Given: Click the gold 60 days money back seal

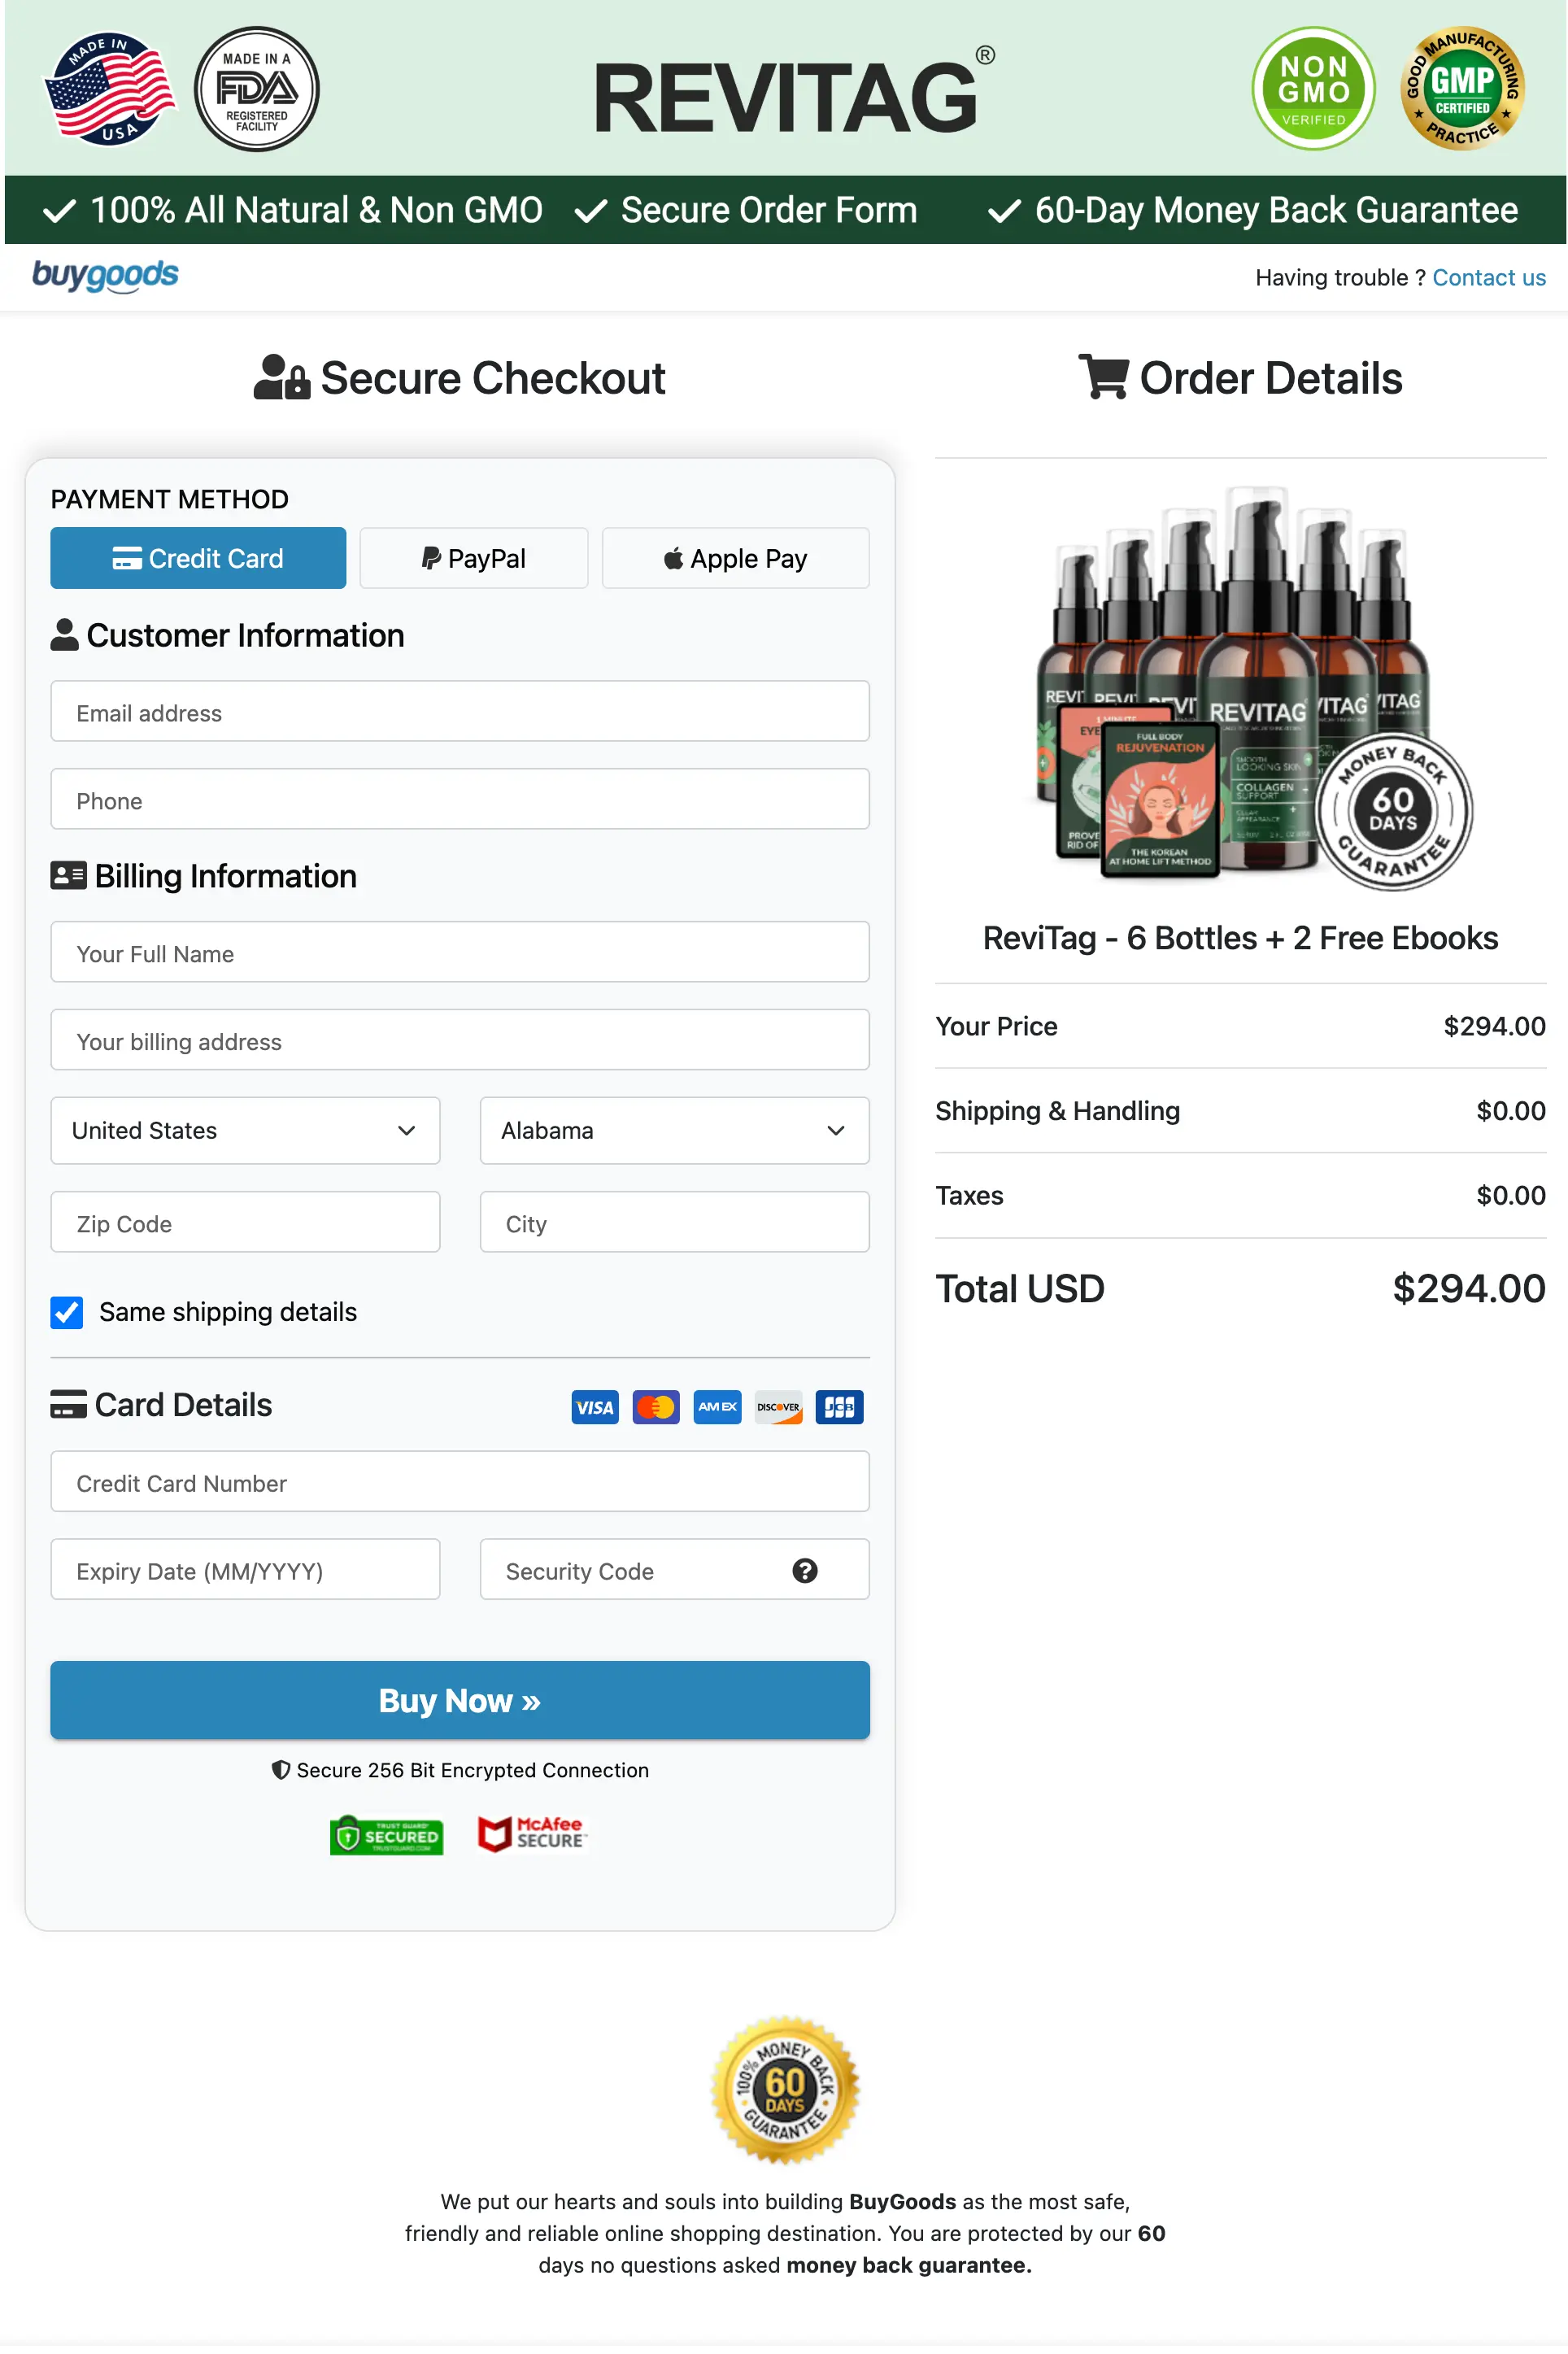Looking at the screenshot, I should coord(785,2090).
